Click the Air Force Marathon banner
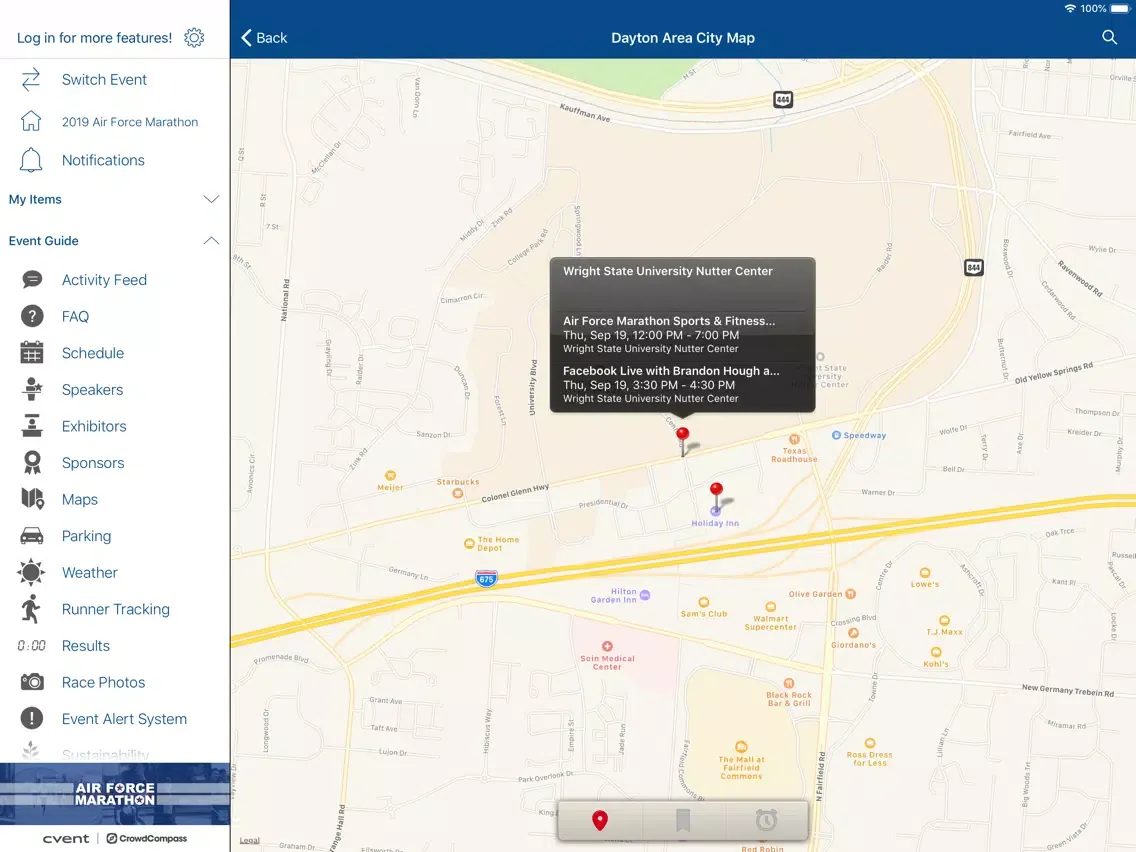 pyautogui.click(x=114, y=793)
